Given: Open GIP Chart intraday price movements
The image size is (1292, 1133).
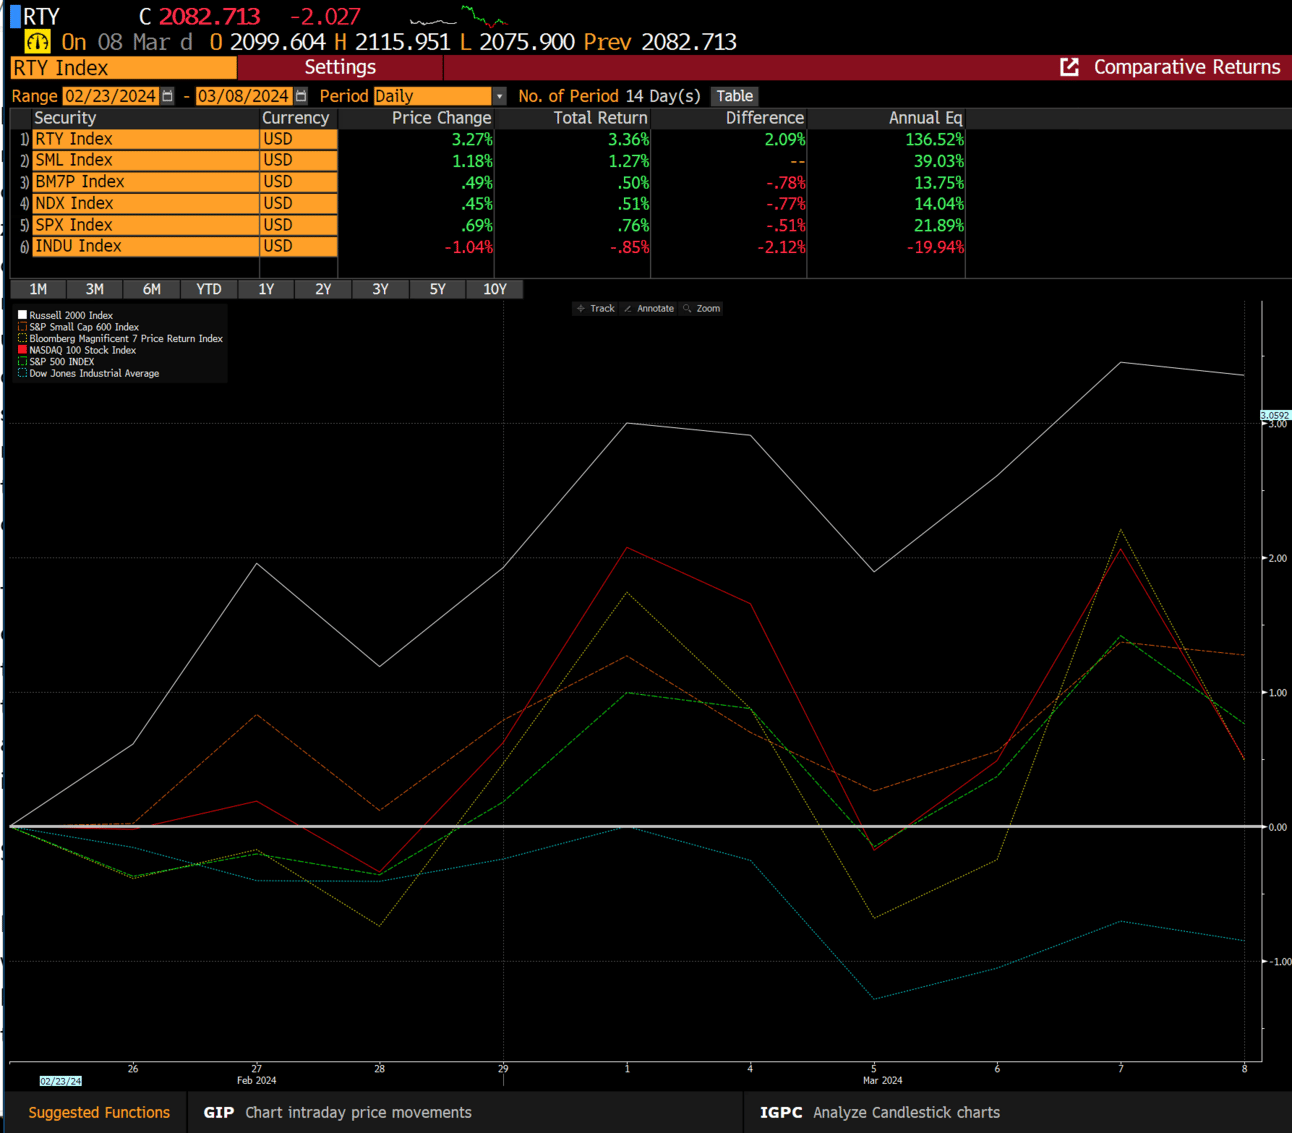Looking at the screenshot, I should (x=337, y=1112).
